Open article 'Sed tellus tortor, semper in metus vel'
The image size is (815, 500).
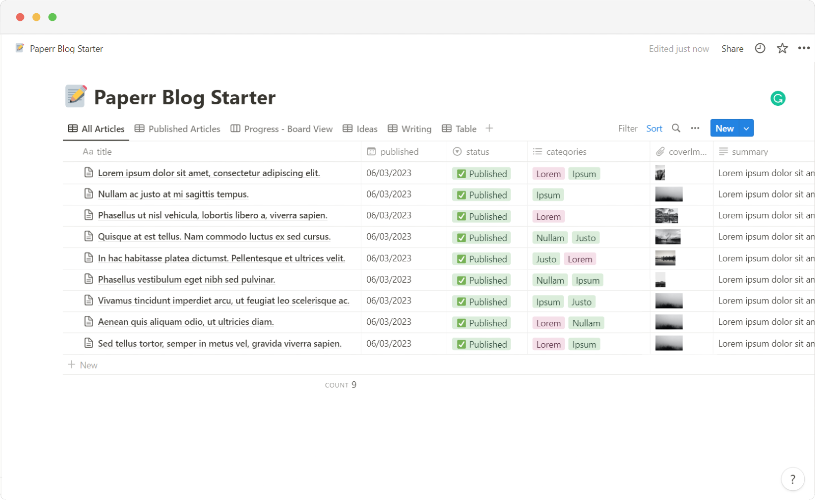click(x=219, y=343)
